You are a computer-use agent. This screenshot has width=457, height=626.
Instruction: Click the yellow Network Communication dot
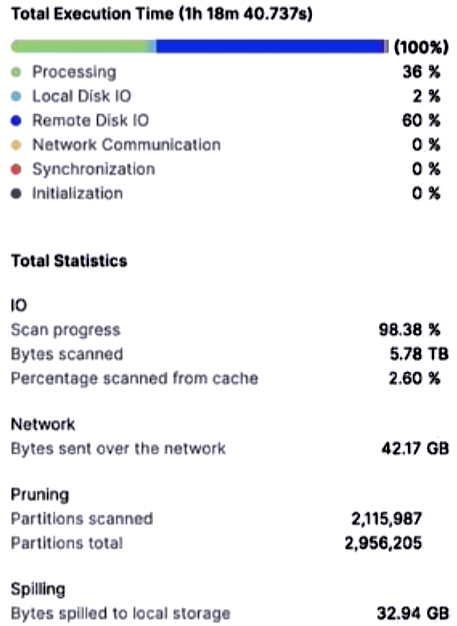[16, 145]
